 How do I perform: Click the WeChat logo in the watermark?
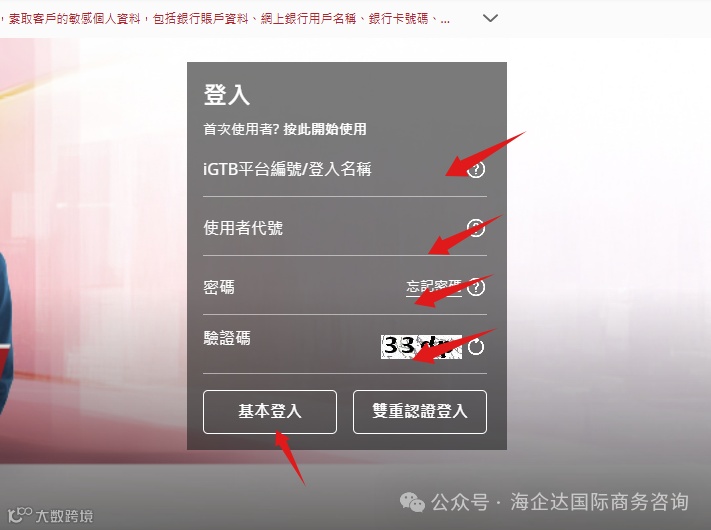point(412,502)
